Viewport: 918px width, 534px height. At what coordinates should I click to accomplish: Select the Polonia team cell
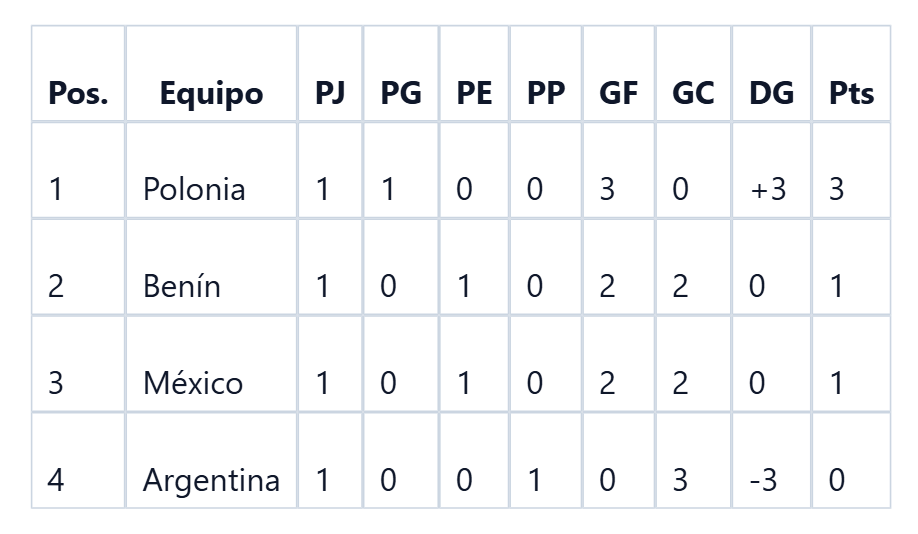[211, 170]
